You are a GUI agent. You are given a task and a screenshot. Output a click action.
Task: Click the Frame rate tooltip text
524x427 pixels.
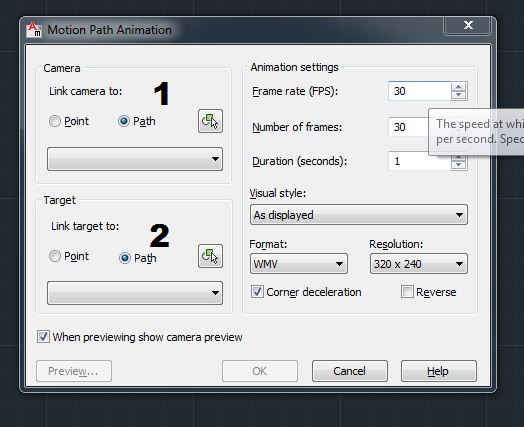pos(480,131)
